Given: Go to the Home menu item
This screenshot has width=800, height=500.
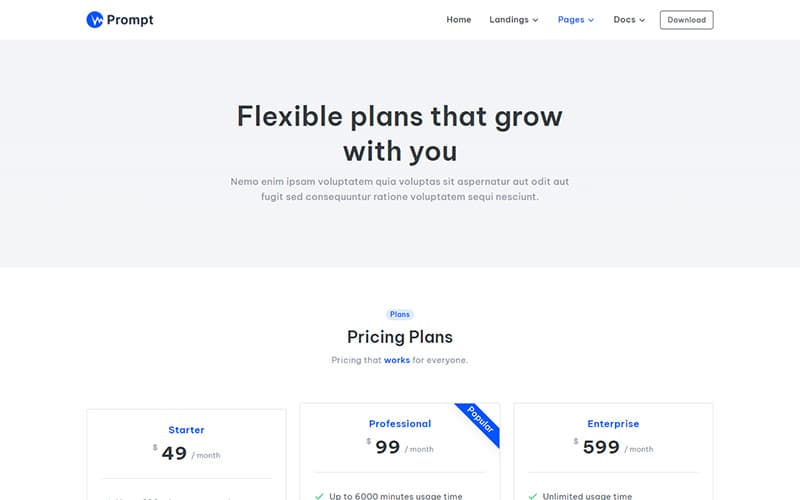Looking at the screenshot, I should pyautogui.click(x=459, y=20).
